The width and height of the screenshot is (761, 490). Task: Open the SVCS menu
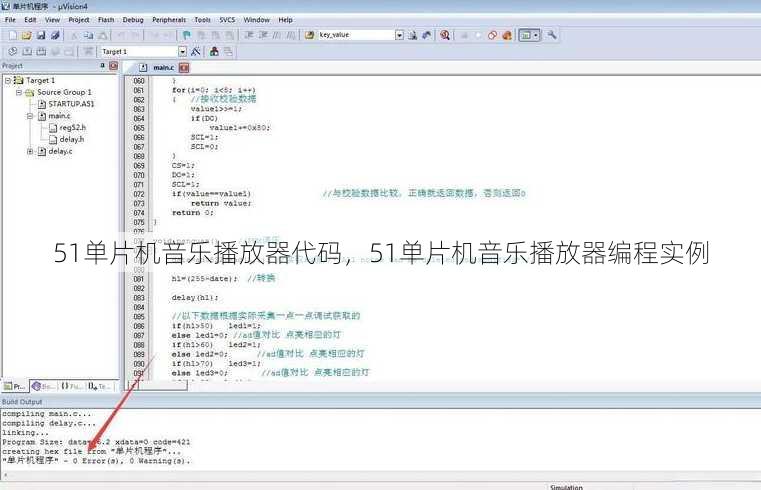[227, 20]
